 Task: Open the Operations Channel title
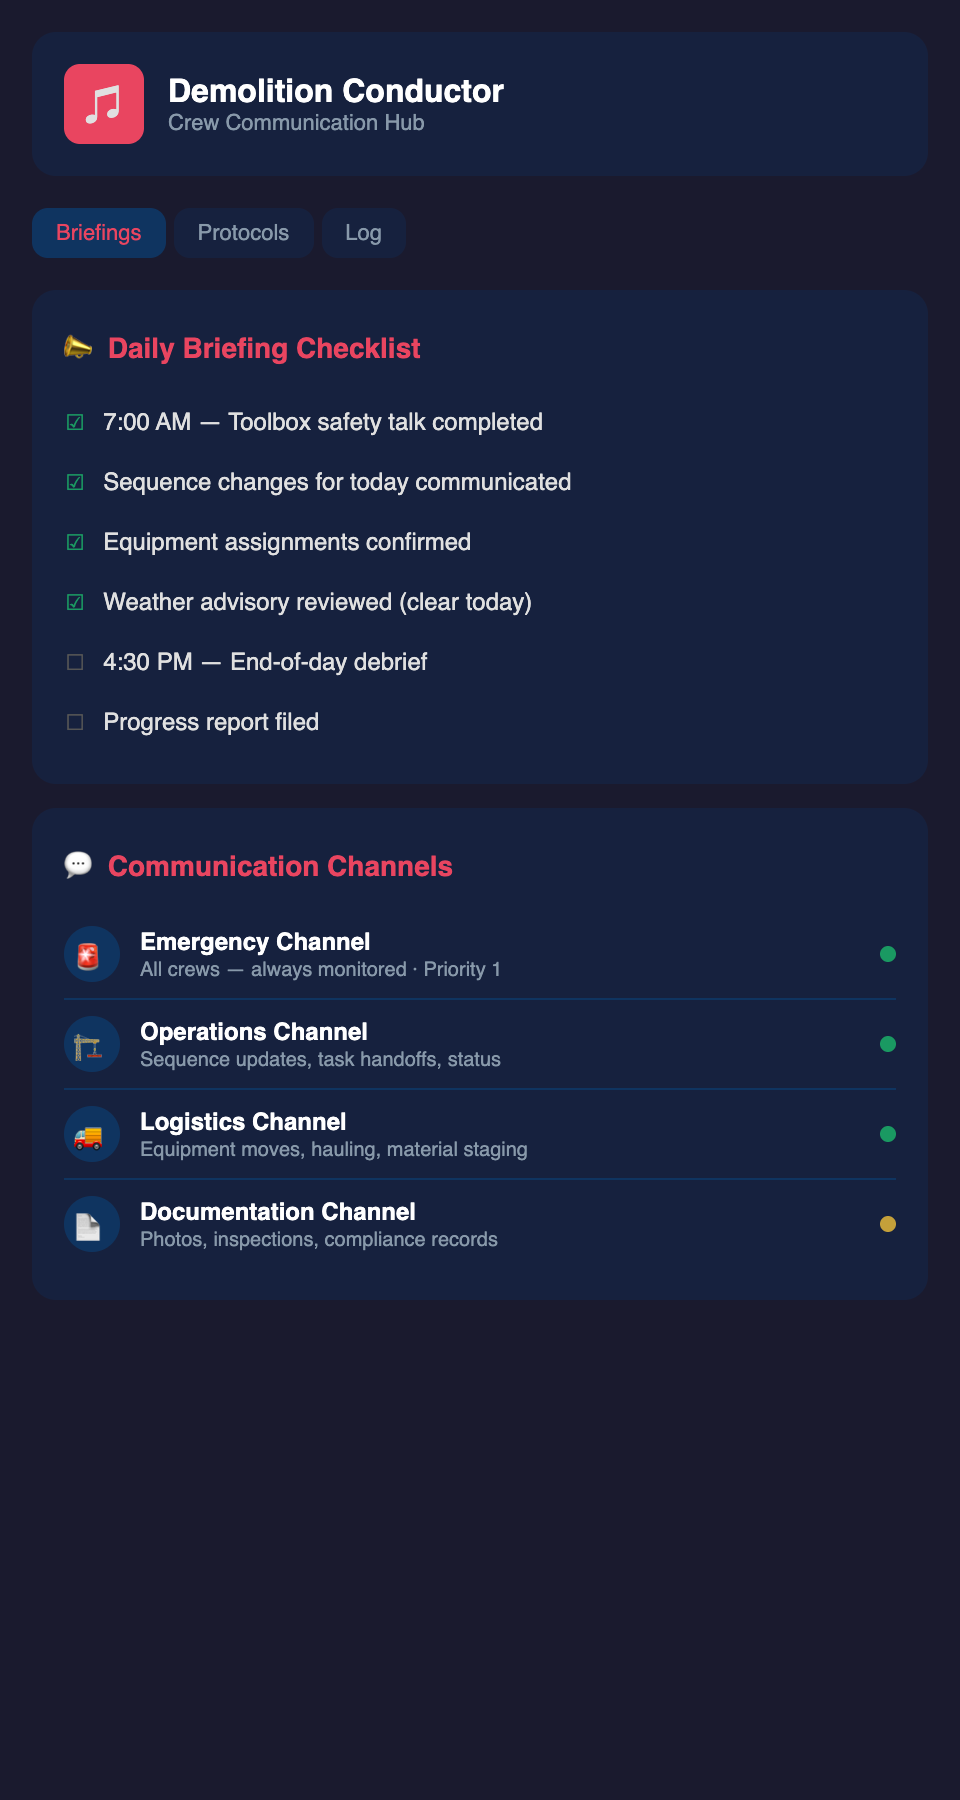(254, 1032)
